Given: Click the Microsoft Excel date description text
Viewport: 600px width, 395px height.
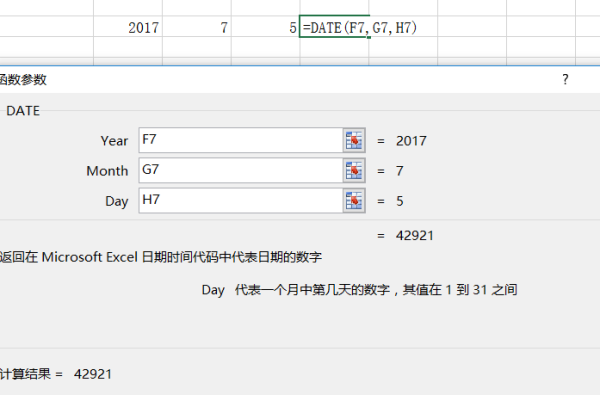Looking at the screenshot, I should [161, 257].
